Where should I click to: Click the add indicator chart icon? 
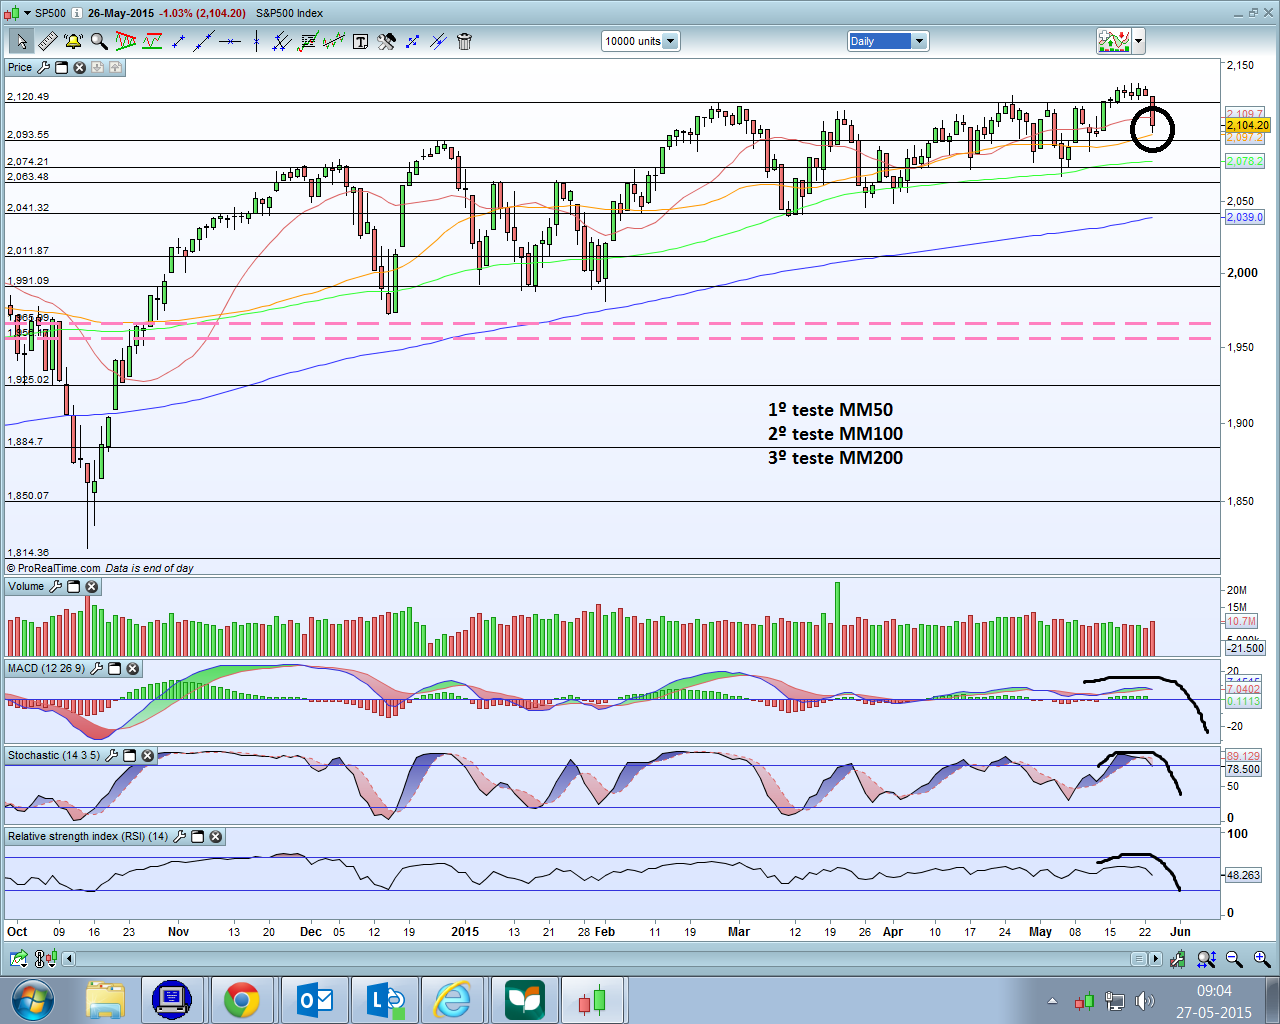1114,41
